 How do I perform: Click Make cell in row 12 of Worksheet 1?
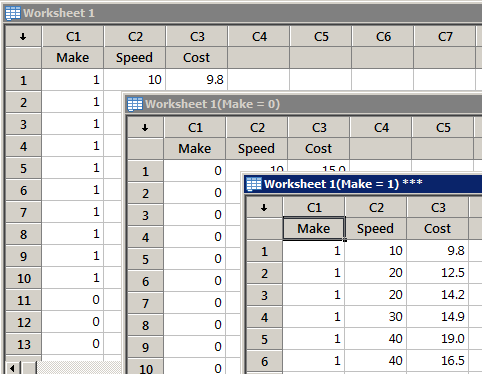pyautogui.click(x=73, y=322)
